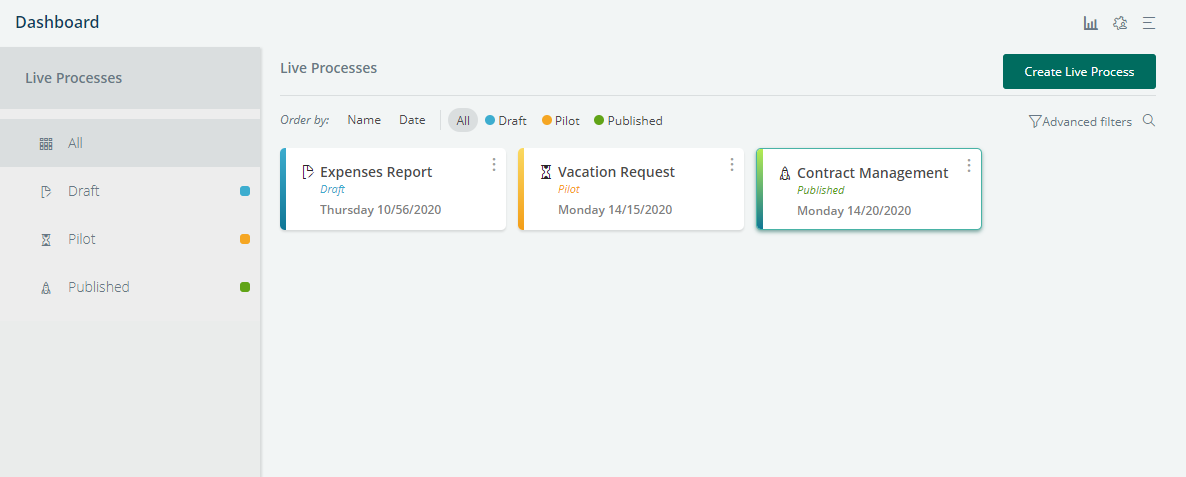Click the green Published square in sidebar
The image size is (1186, 477).
tap(245, 287)
